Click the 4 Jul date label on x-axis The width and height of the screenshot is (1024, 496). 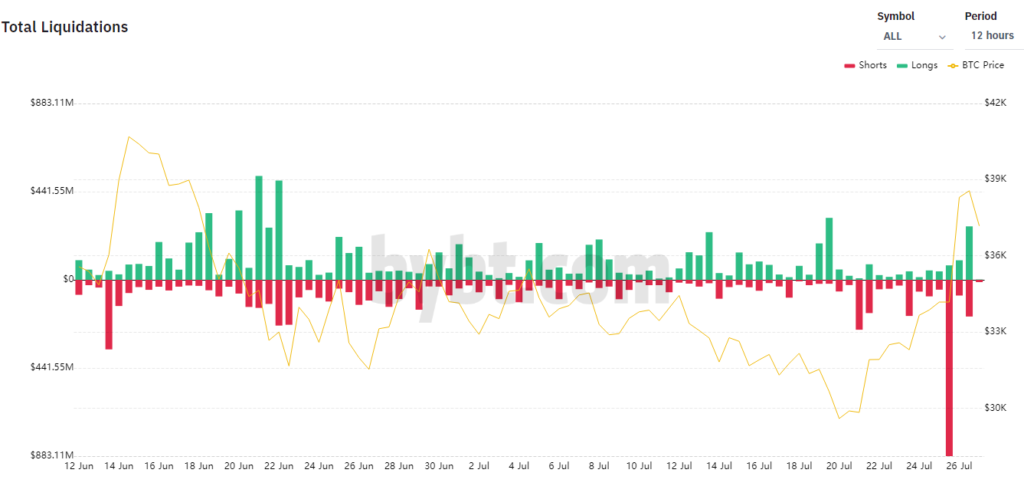click(518, 466)
